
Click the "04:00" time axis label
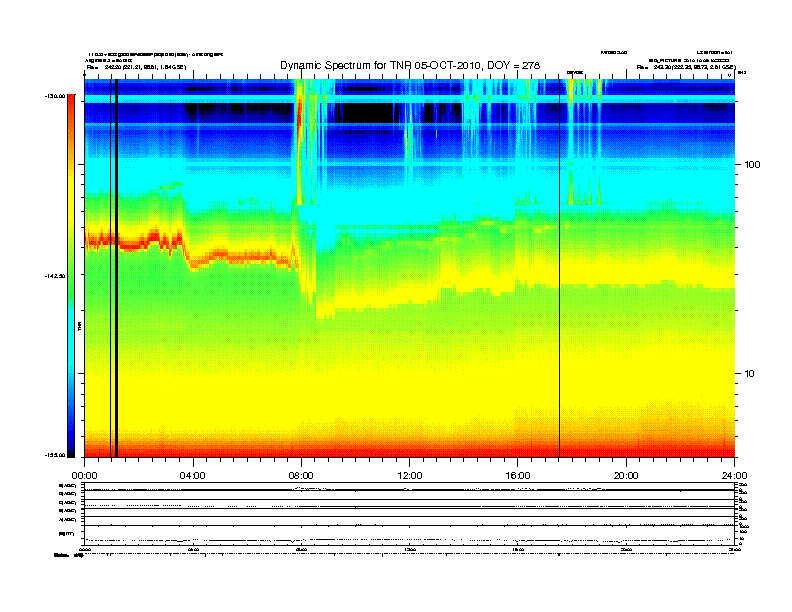pyautogui.click(x=192, y=476)
